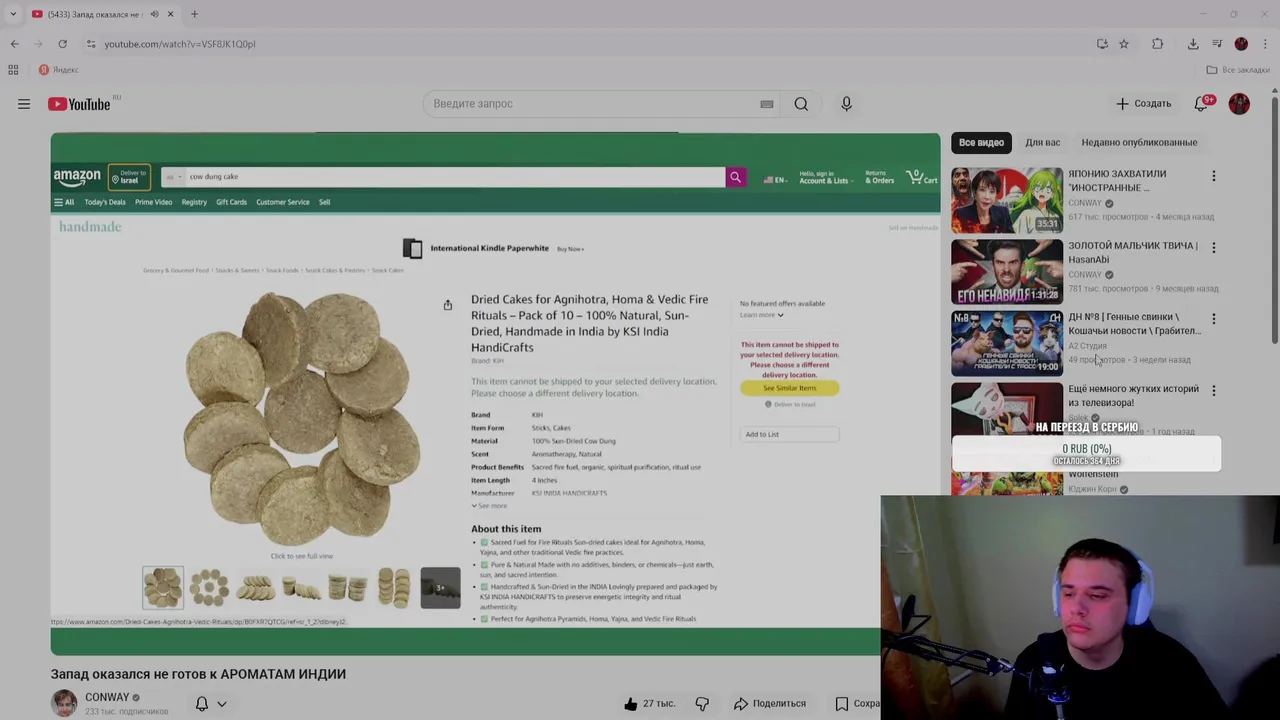
Task: Open the ЗОЛОТОЙ МАЛЬЧИК ТВИЧА video thumbnail
Action: coord(1007,271)
